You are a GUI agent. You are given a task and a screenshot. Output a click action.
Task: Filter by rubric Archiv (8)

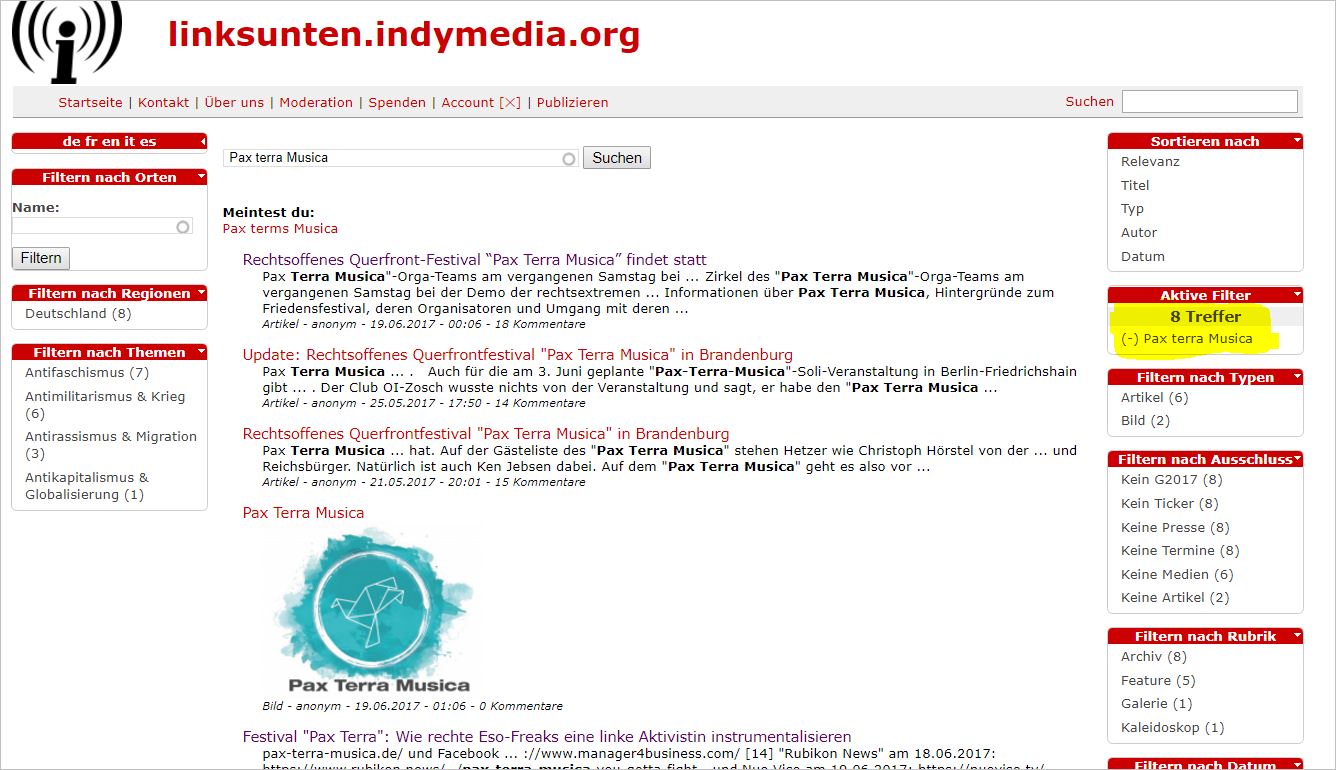(1154, 656)
